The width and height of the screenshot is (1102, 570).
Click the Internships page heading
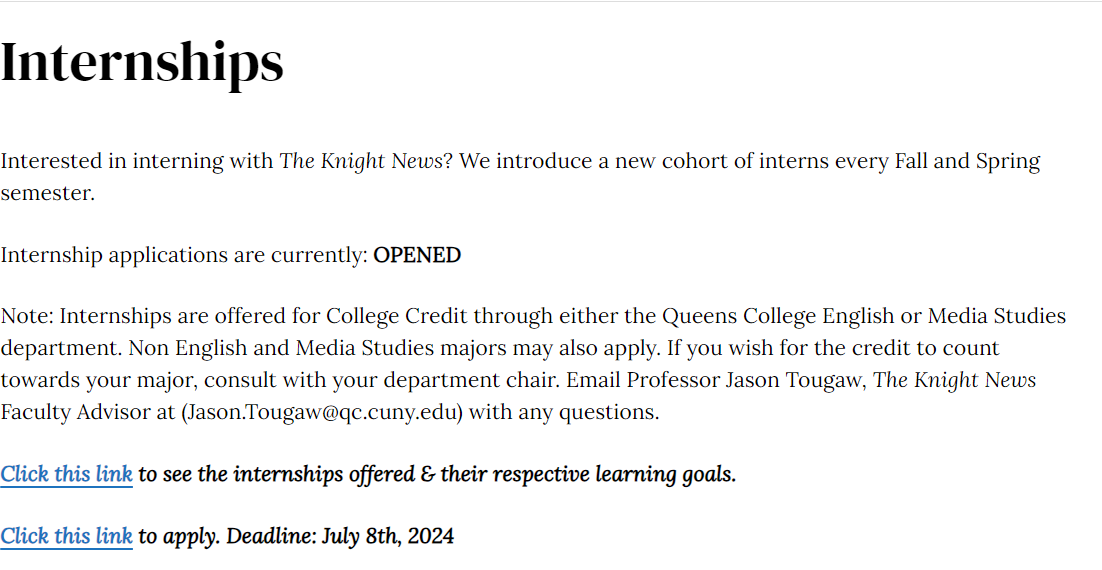tap(142, 62)
